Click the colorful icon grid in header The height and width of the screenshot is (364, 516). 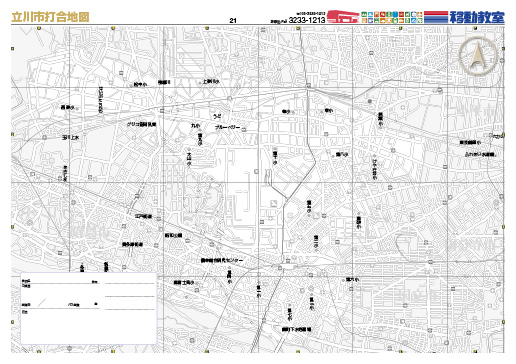click(x=392, y=17)
